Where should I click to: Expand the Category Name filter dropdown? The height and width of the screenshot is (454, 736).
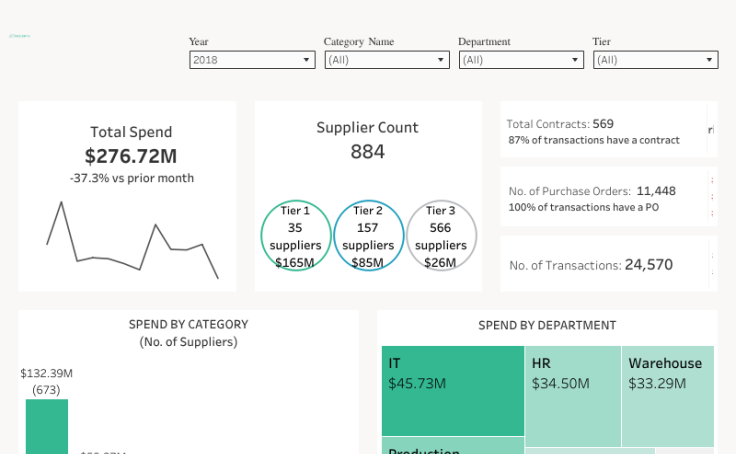click(x=386, y=60)
